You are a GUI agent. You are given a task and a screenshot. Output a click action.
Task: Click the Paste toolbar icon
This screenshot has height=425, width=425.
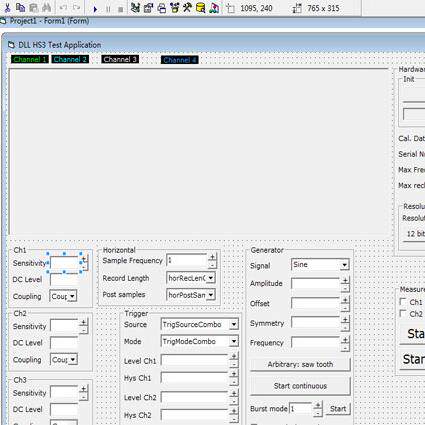click(34, 8)
